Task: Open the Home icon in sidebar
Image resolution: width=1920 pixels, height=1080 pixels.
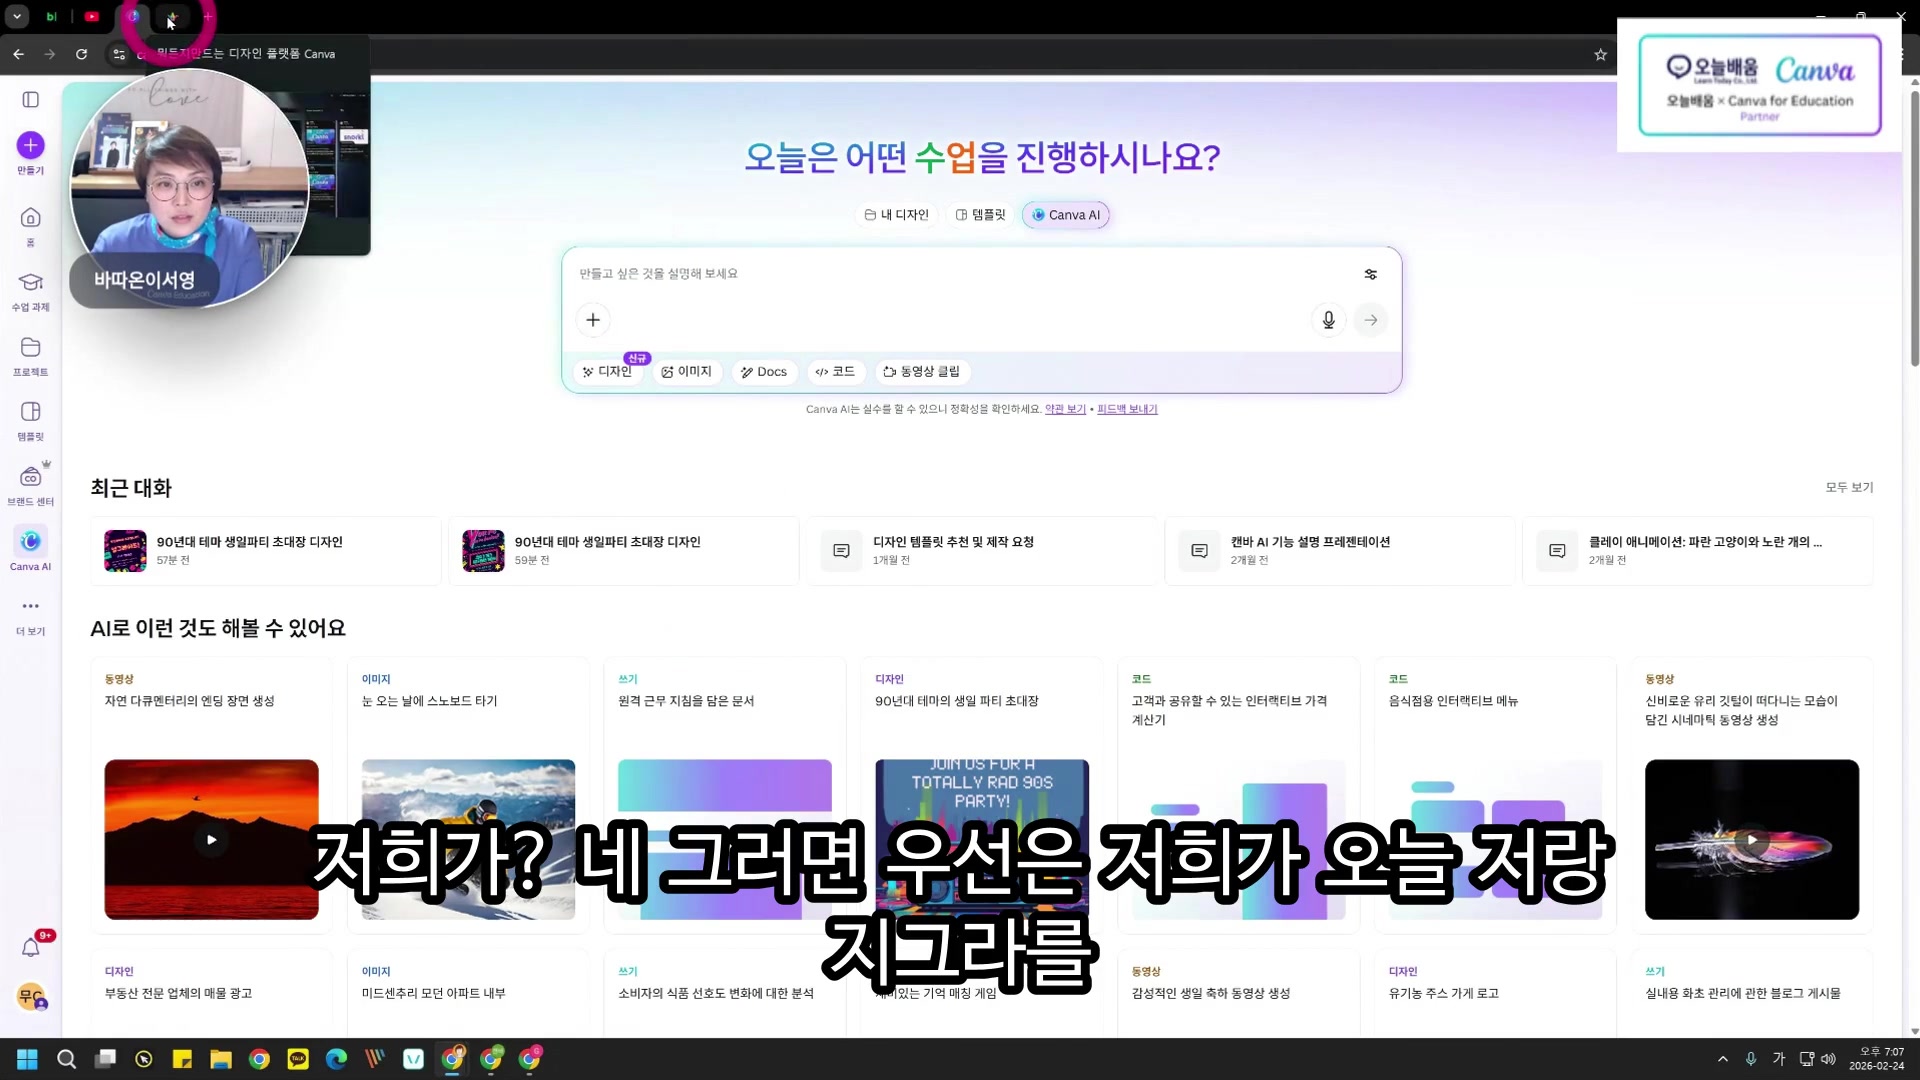Action: point(30,218)
